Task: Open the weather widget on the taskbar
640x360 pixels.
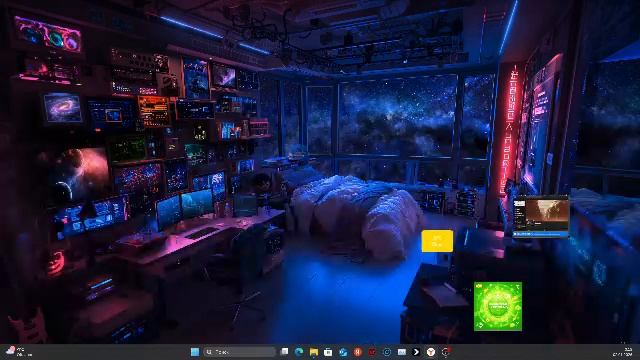Action: 20,352
